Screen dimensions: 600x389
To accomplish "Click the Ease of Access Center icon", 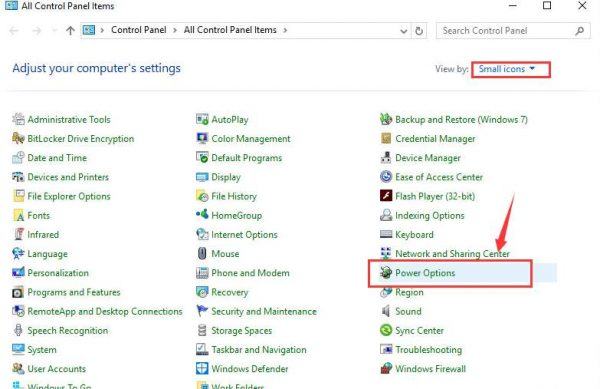I will (386, 177).
